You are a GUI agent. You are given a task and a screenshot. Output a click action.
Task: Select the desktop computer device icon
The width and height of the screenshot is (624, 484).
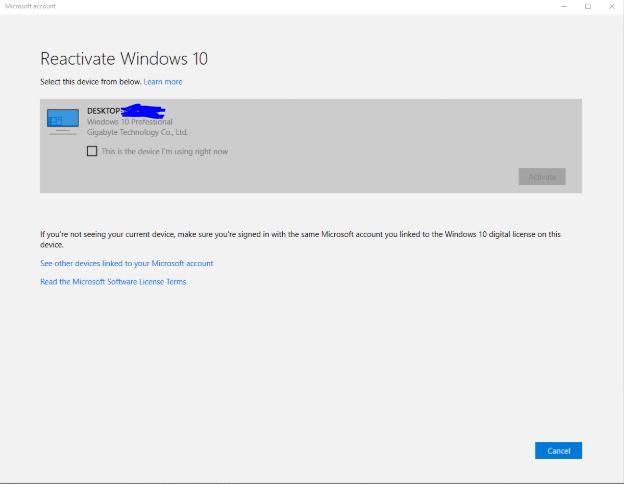[62, 122]
